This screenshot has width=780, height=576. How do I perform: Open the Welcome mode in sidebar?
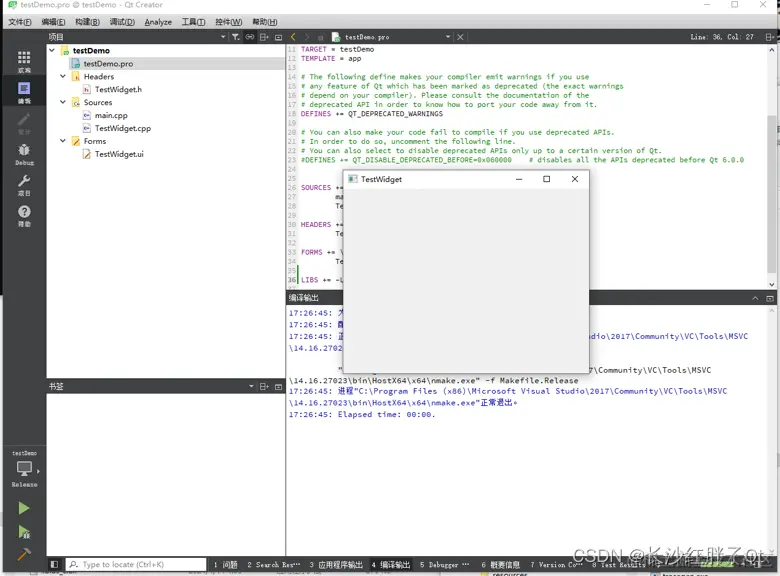tap(24, 61)
